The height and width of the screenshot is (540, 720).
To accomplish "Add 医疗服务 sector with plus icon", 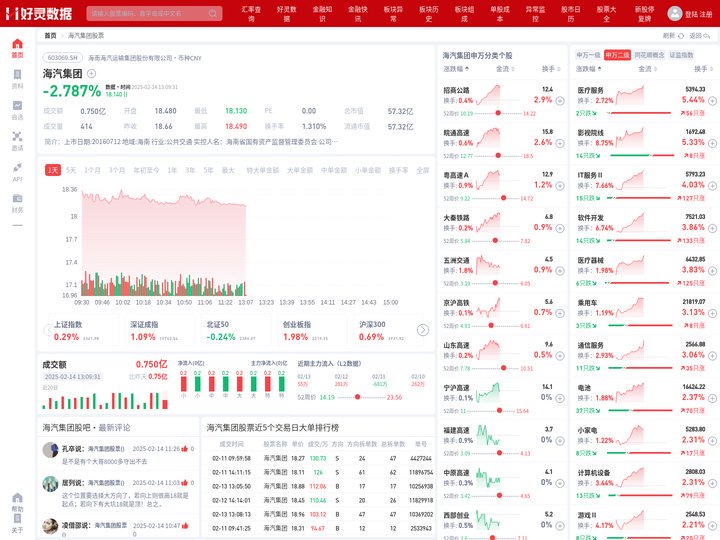I will pos(712,101).
